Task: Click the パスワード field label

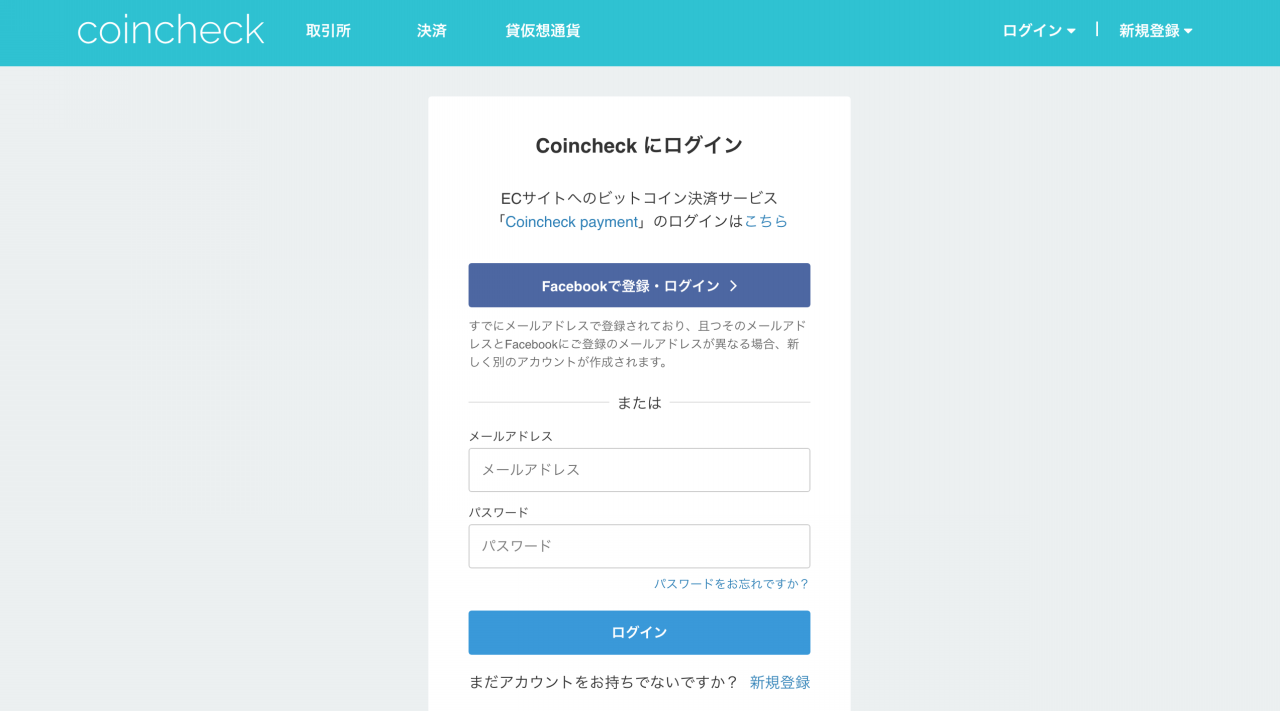Action: click(499, 512)
